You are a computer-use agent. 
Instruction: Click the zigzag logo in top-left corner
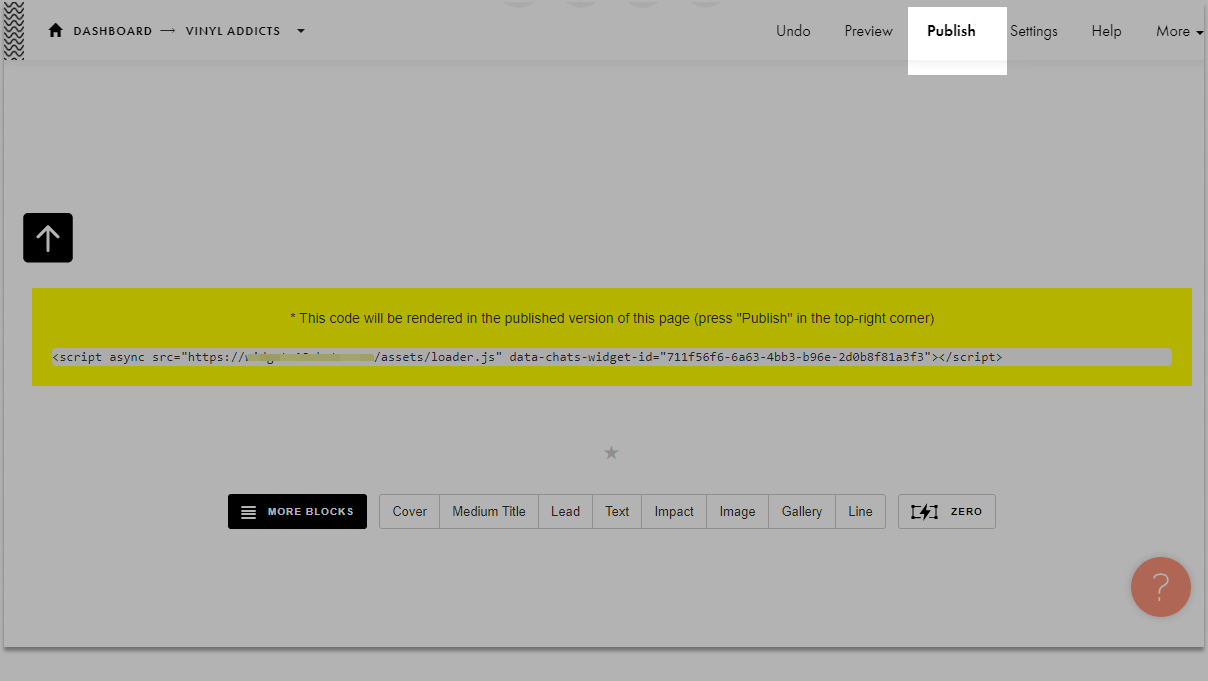pyautogui.click(x=14, y=31)
